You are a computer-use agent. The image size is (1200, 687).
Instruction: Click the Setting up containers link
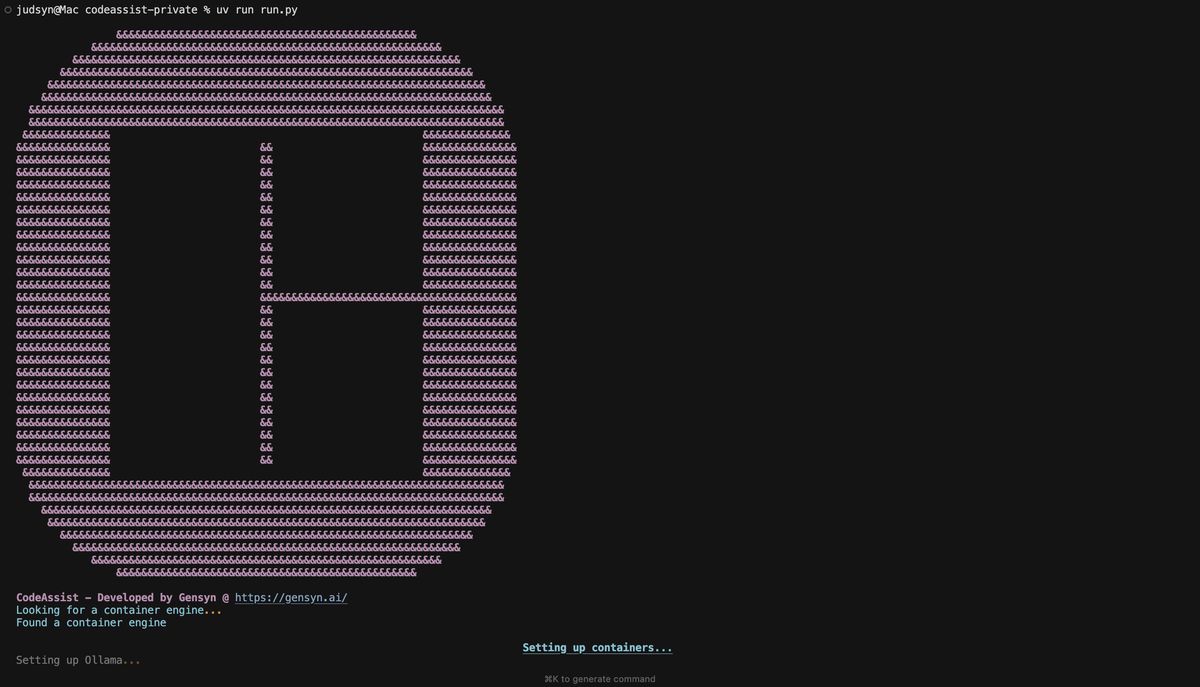coord(597,647)
